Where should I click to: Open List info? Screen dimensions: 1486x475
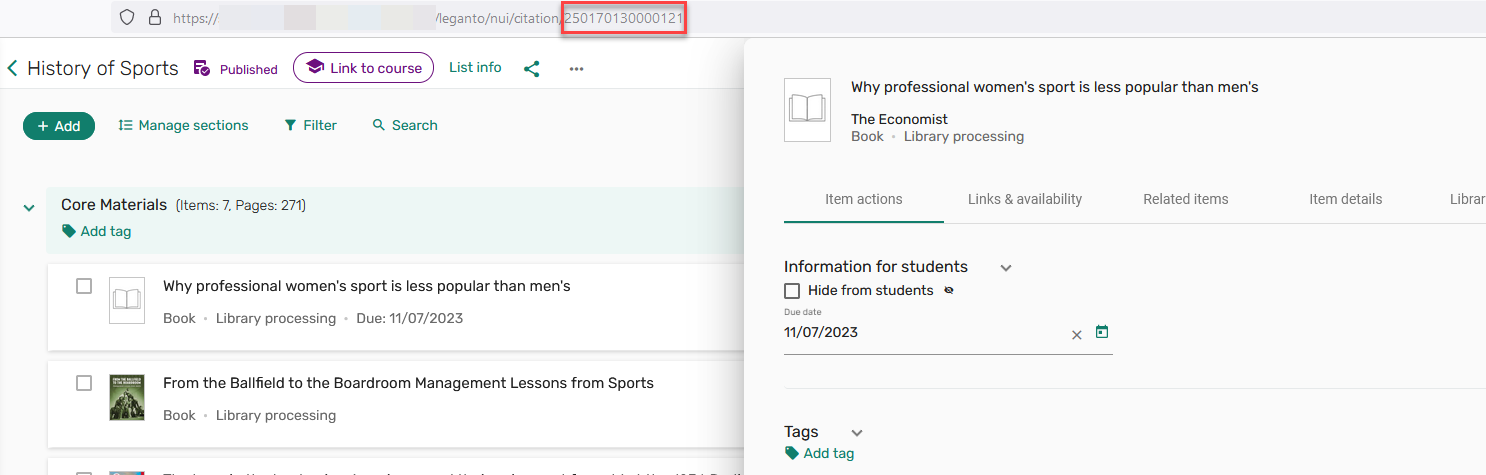click(x=475, y=67)
